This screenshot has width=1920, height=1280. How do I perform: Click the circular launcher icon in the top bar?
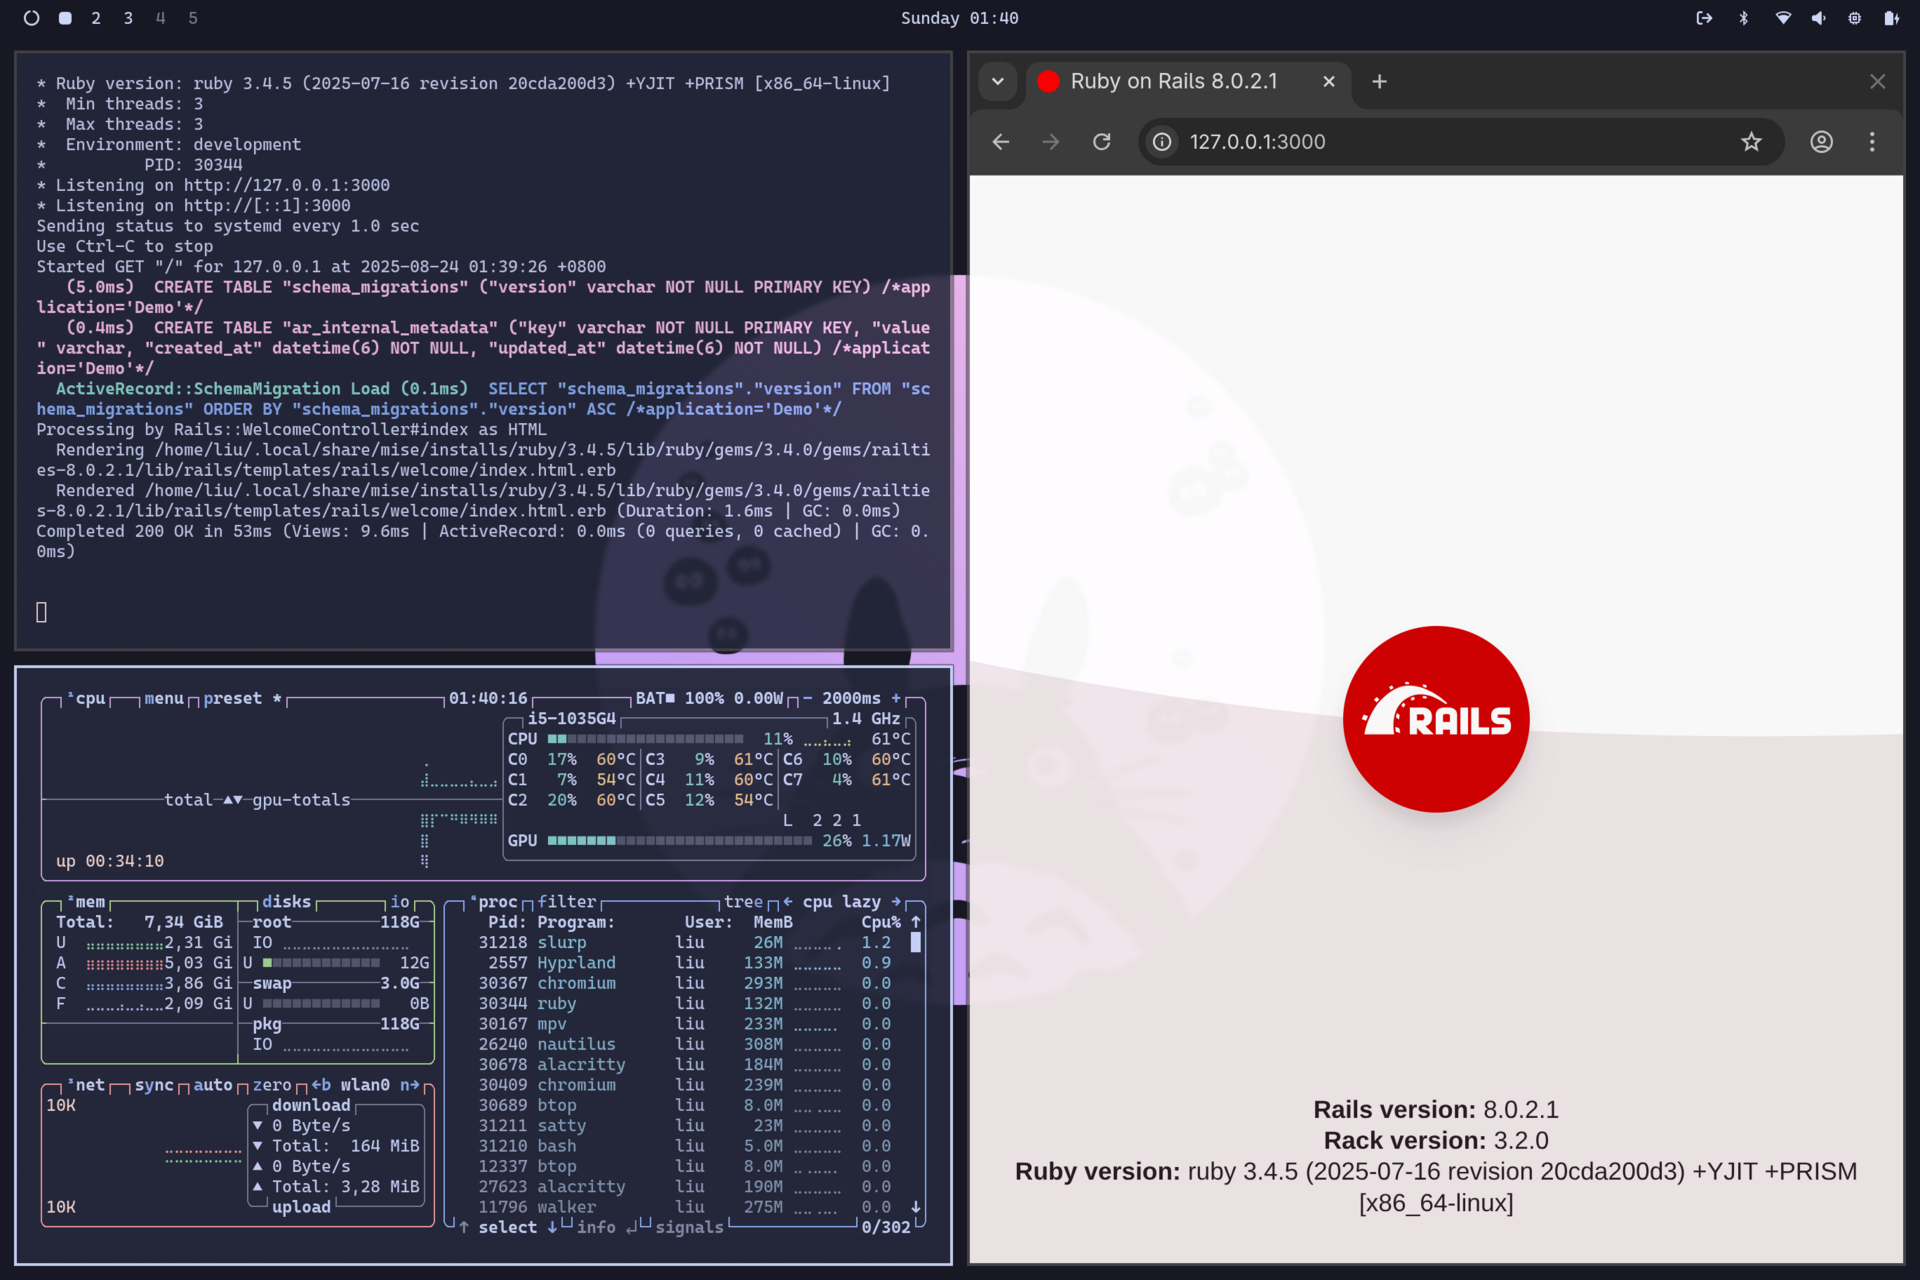31,18
